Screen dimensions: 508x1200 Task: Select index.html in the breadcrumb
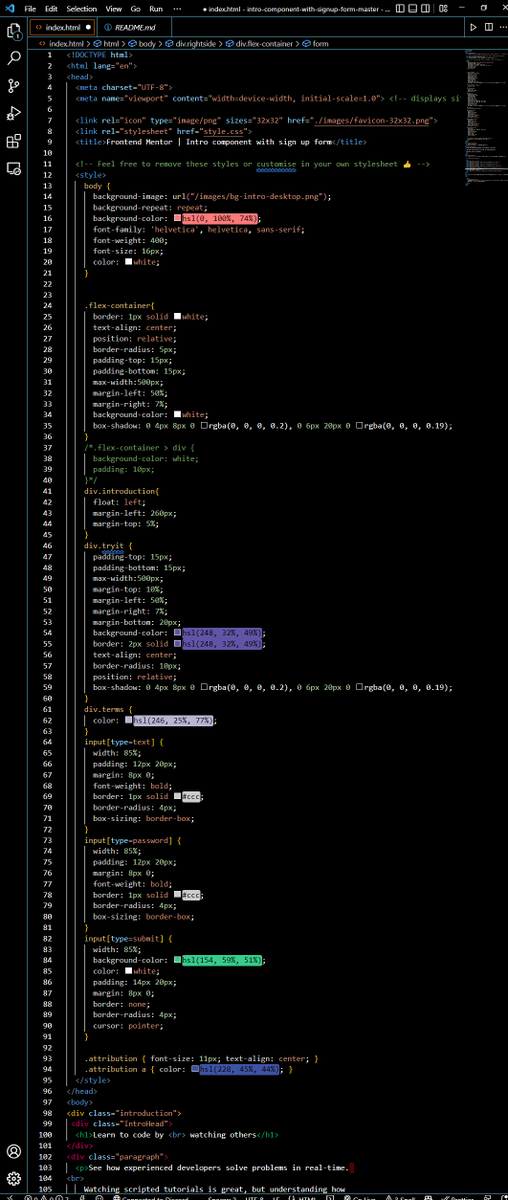(67, 43)
